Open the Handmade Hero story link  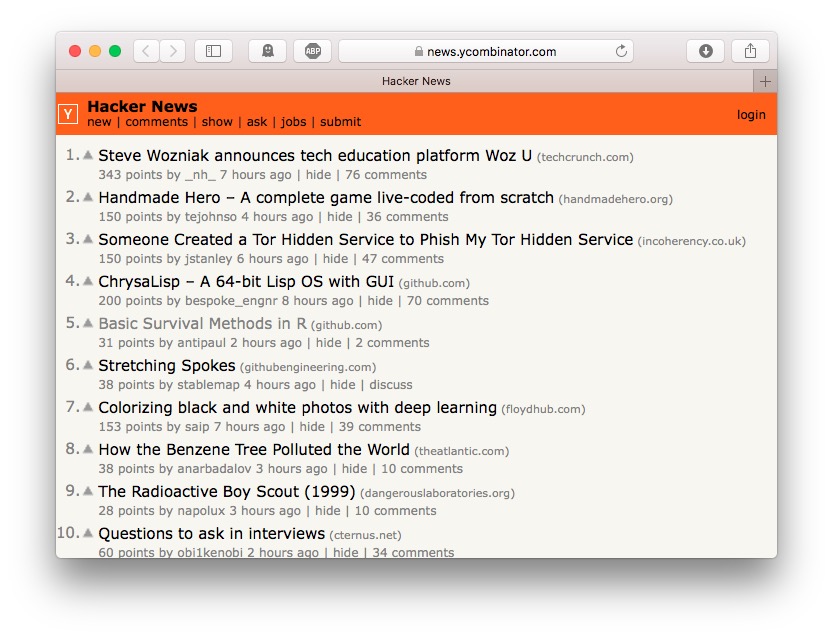click(326, 198)
